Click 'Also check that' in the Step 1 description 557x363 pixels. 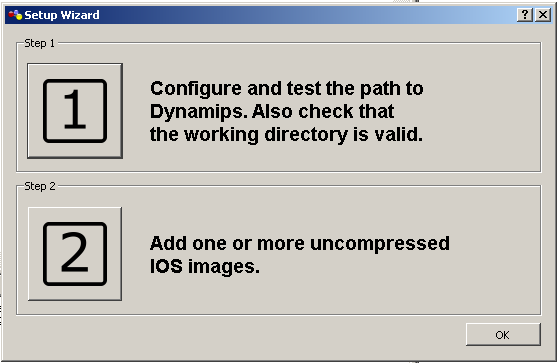click(x=323, y=112)
